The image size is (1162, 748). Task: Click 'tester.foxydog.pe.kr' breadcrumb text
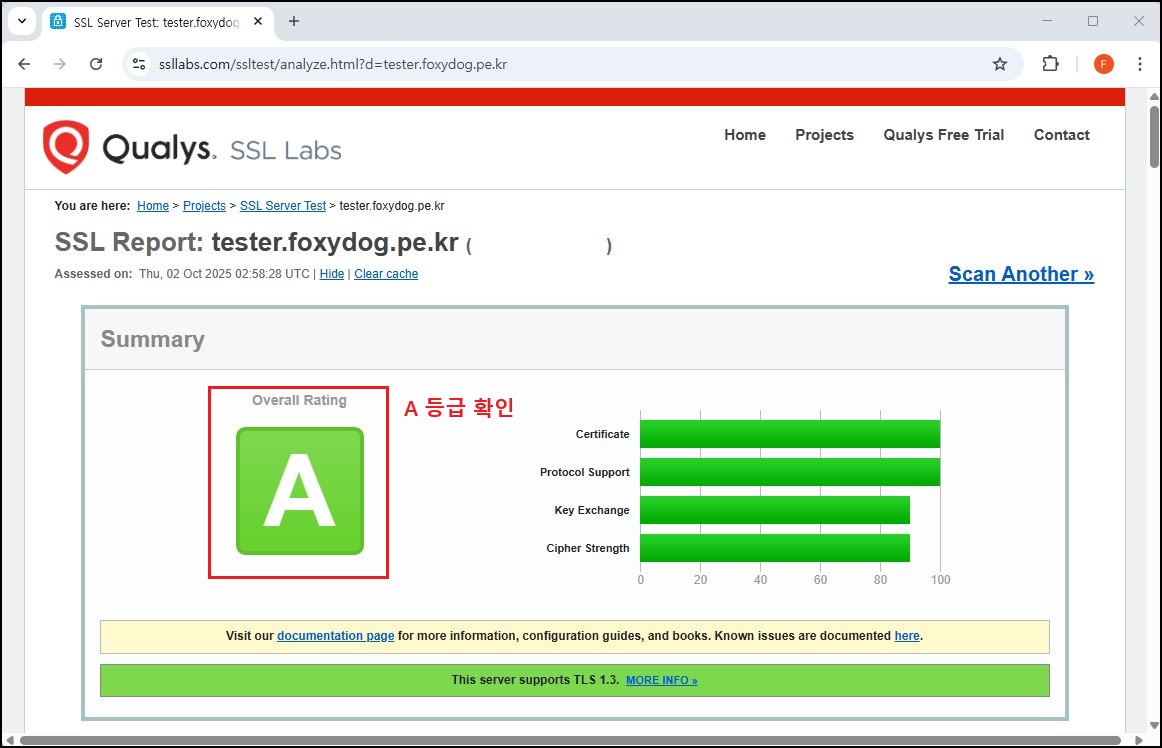[x=392, y=206]
